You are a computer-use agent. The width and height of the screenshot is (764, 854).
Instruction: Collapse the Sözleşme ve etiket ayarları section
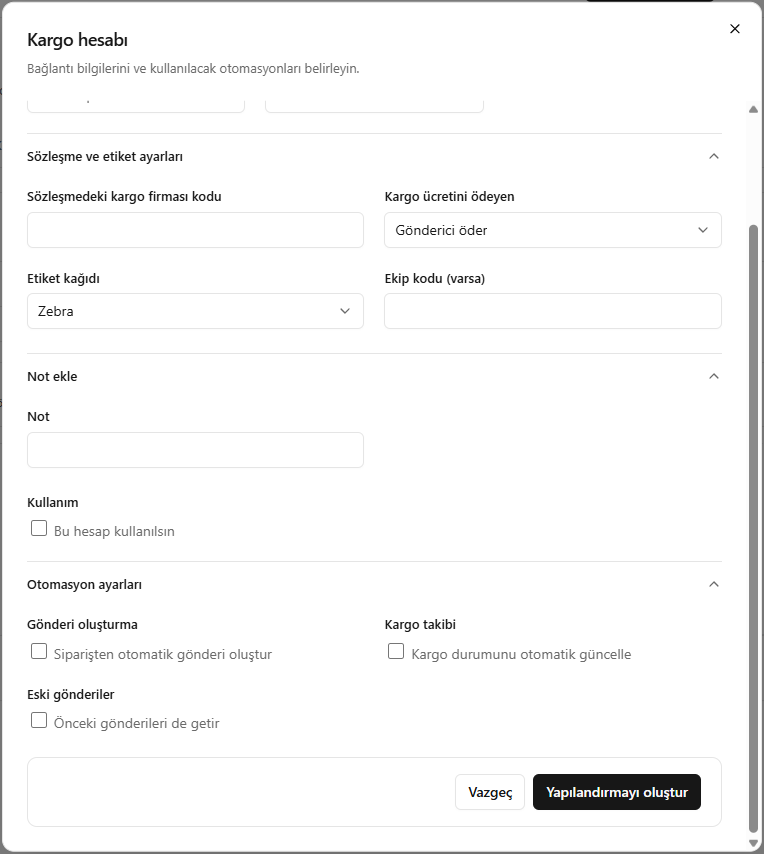click(714, 156)
